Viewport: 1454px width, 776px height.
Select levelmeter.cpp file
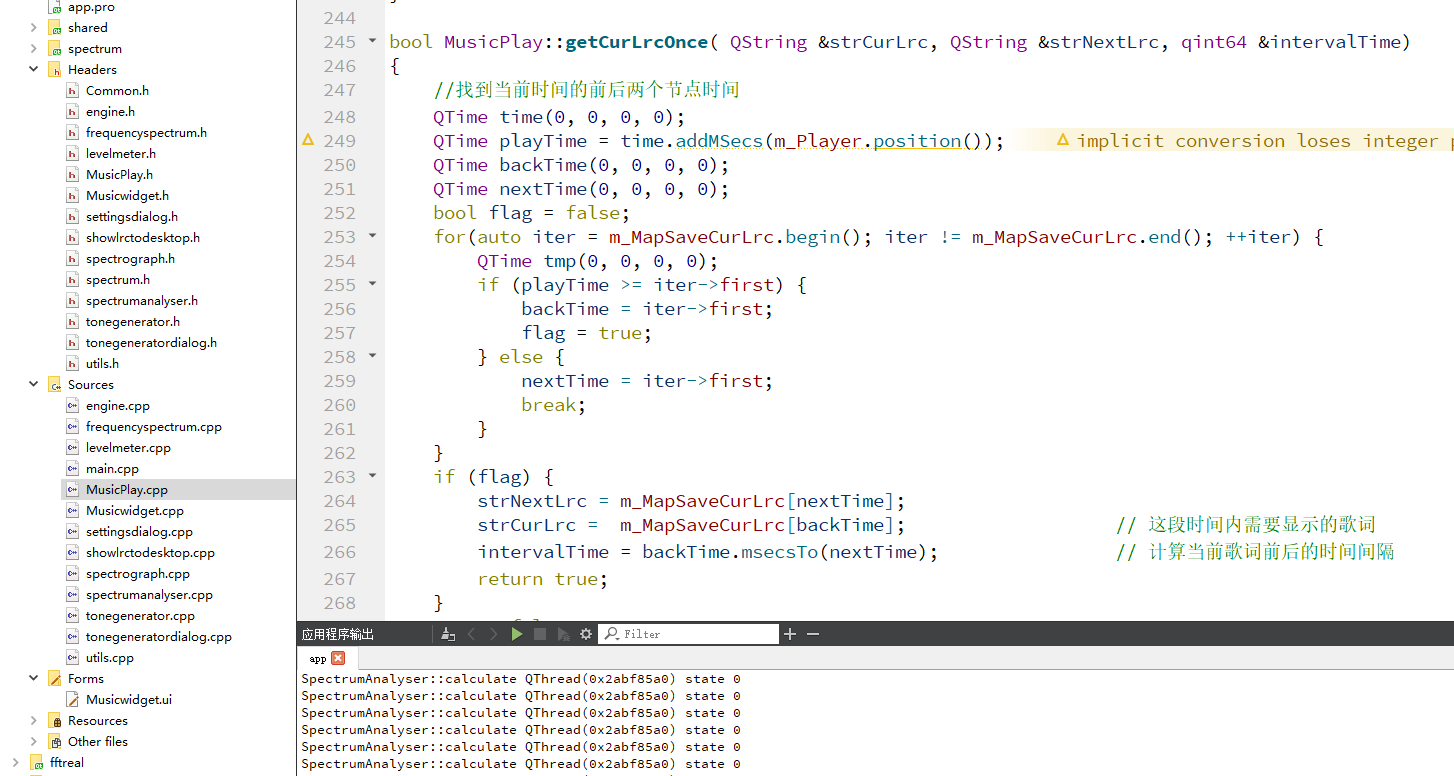tap(128, 447)
